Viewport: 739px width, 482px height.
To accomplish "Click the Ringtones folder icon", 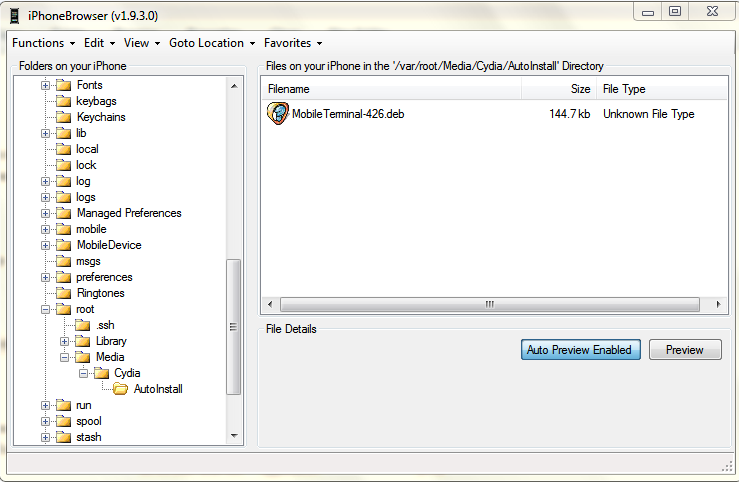I will (63, 294).
